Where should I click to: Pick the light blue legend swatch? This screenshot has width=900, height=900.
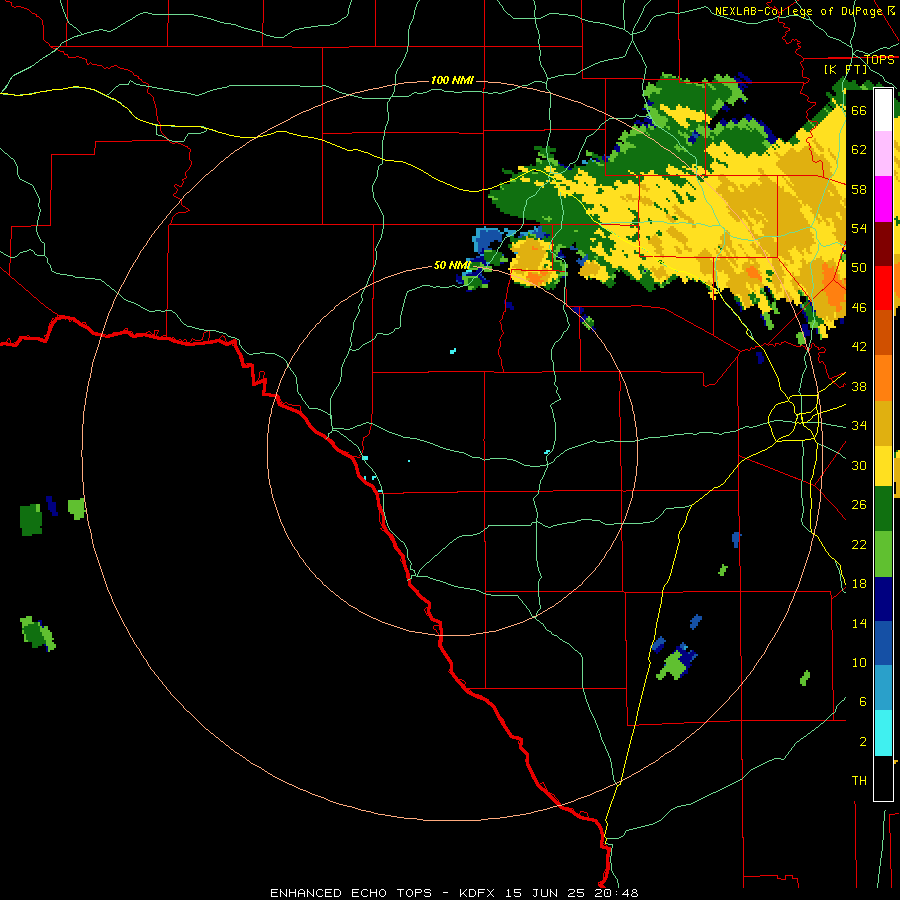(x=883, y=688)
